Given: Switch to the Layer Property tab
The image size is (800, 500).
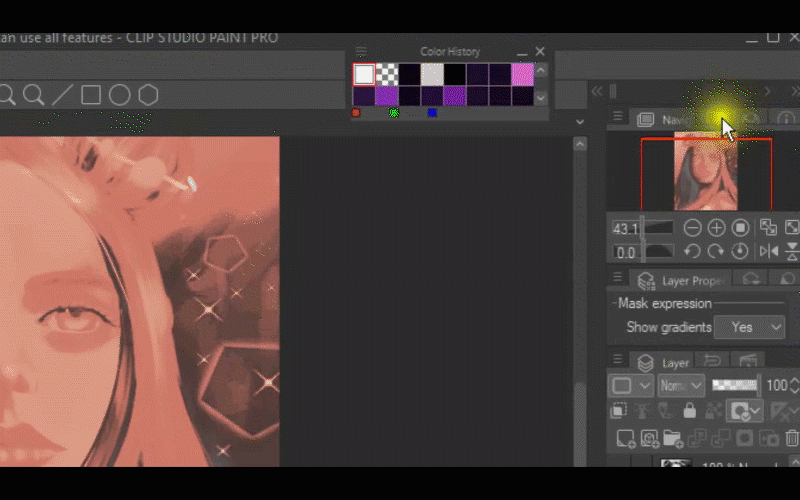Looking at the screenshot, I should pos(683,281).
